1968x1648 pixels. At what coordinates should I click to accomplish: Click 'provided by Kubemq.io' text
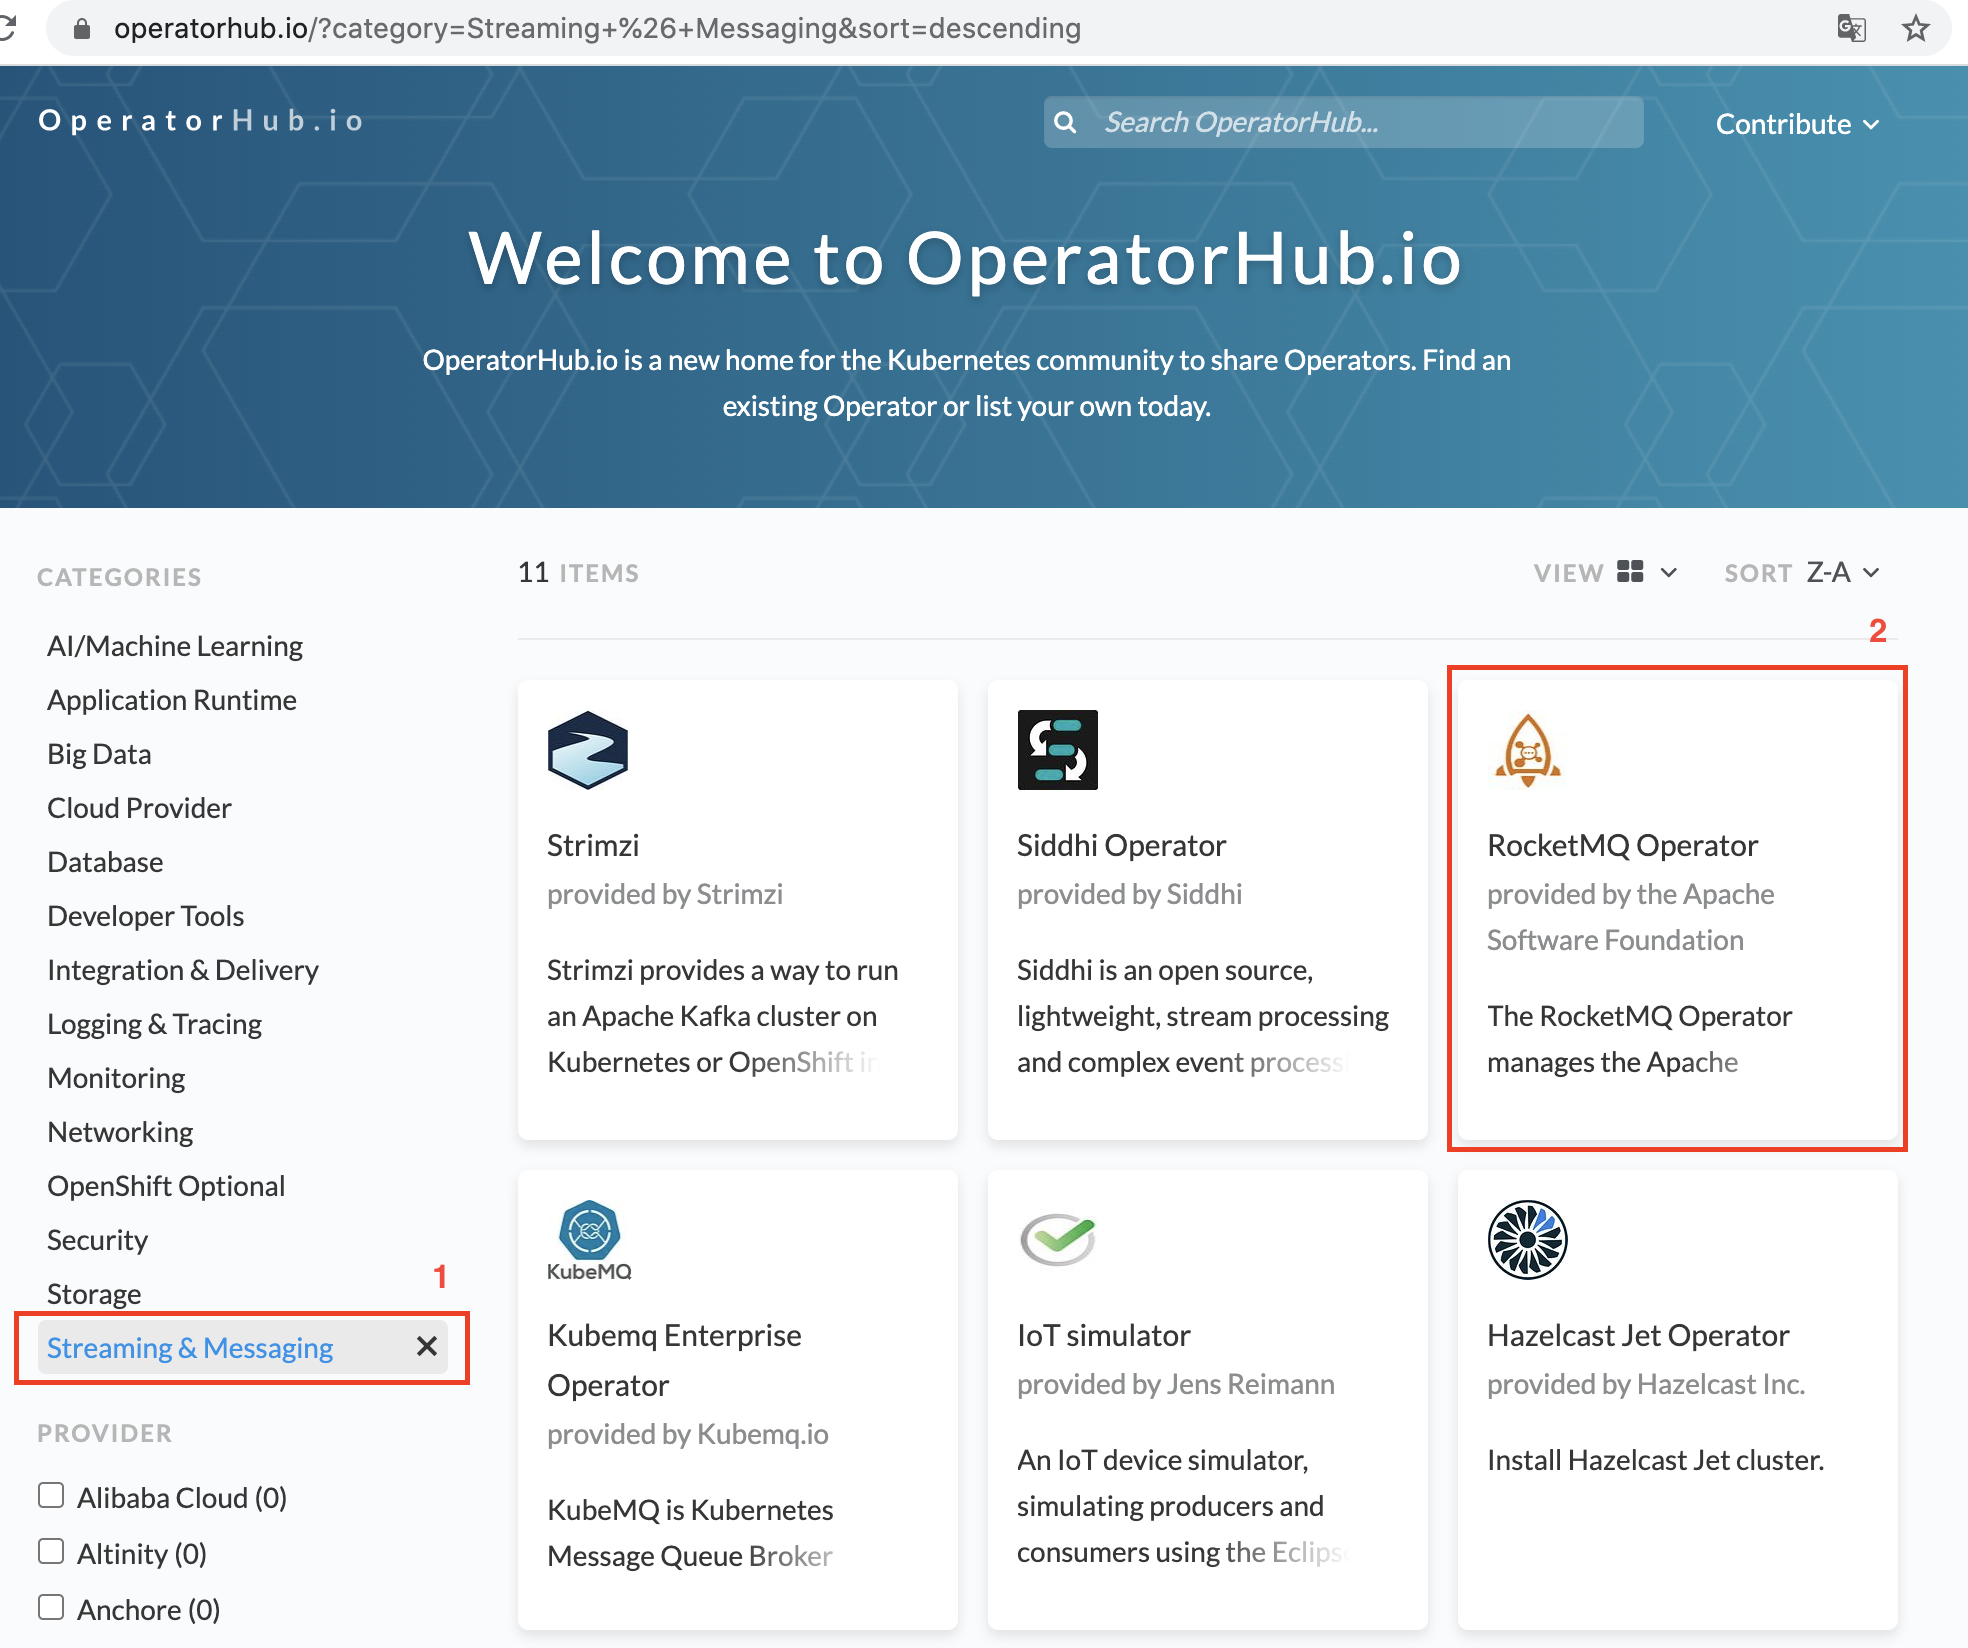(688, 1434)
